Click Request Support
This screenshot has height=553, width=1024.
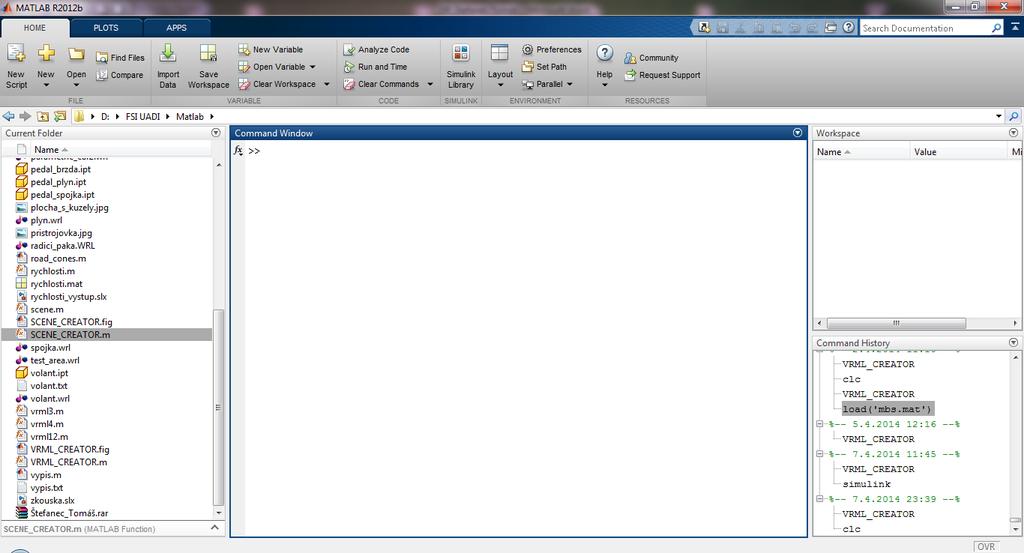pos(662,75)
